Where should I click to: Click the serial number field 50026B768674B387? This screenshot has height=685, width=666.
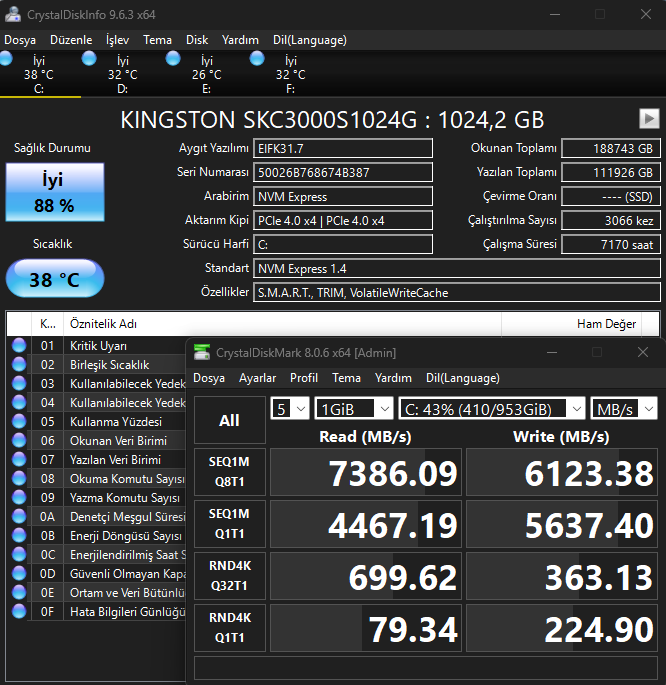(343, 172)
